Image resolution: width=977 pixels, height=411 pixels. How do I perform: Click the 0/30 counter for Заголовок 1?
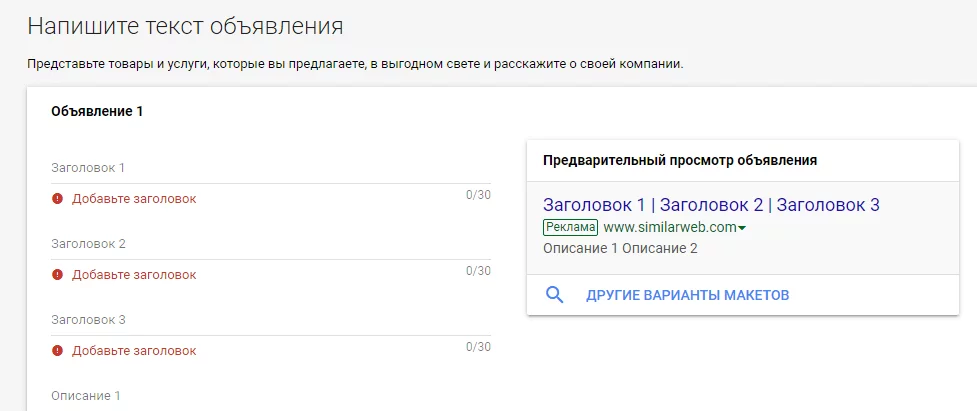point(479,195)
